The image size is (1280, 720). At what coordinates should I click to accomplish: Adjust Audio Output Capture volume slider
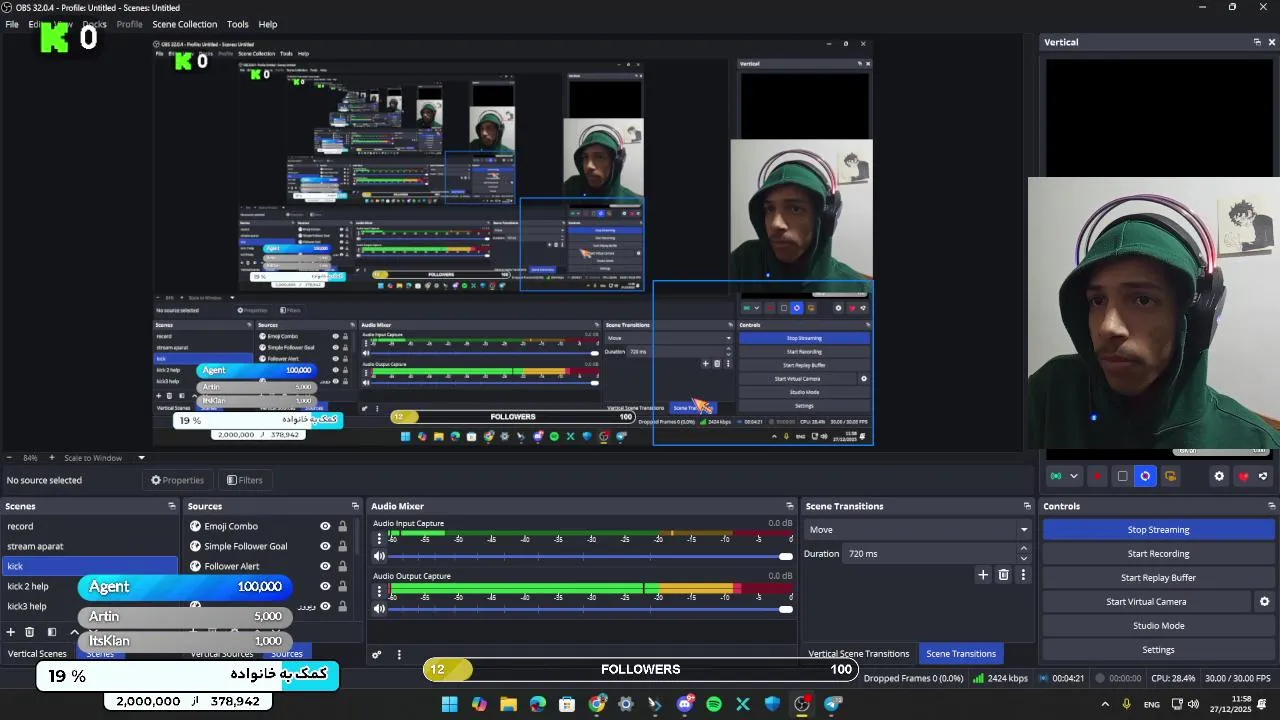pyautogui.click(x=590, y=608)
